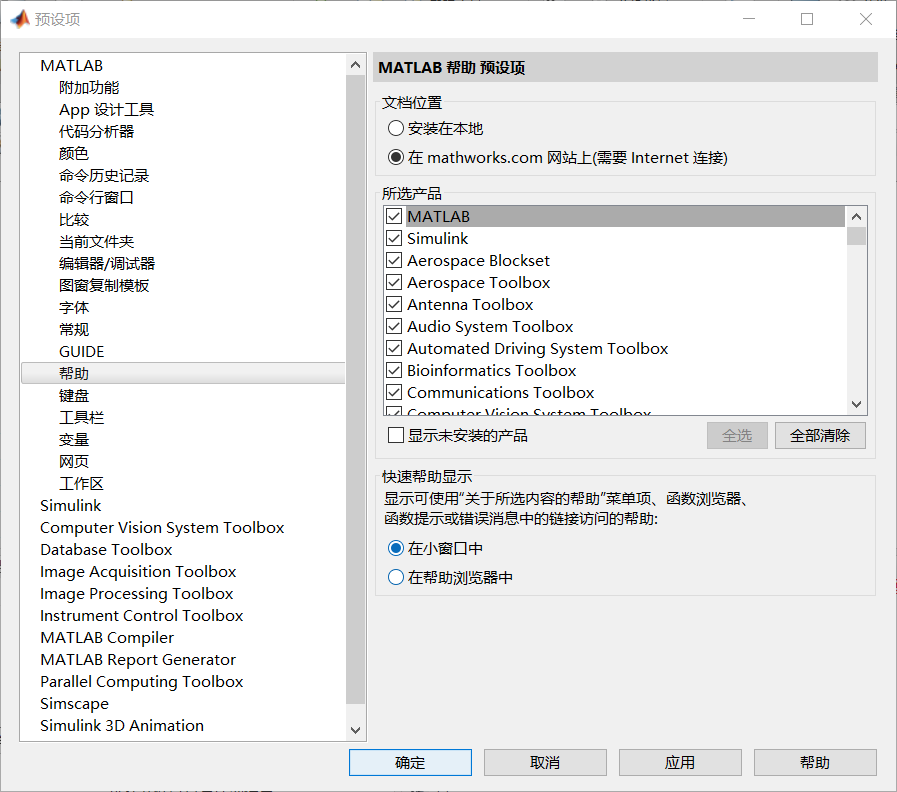Image resolution: width=897 pixels, height=792 pixels.
Task: Select Image Acquisition Toolbox in tree
Action: click(138, 572)
